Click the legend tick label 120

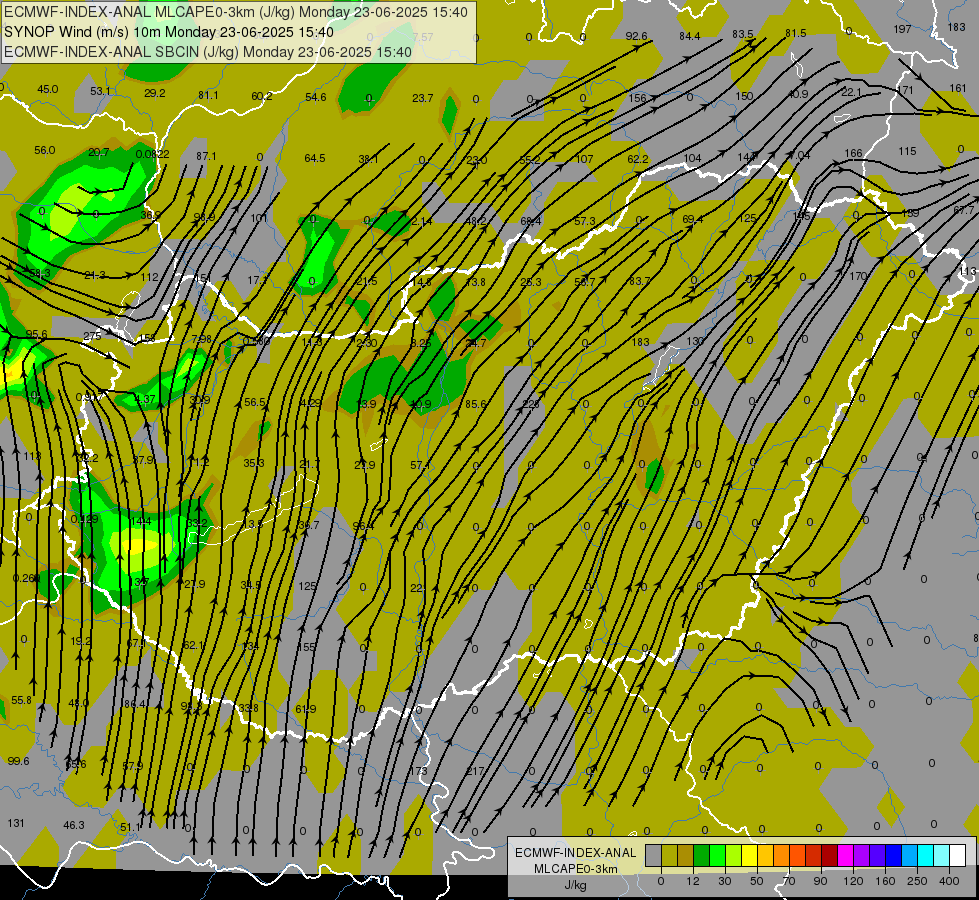(x=853, y=881)
